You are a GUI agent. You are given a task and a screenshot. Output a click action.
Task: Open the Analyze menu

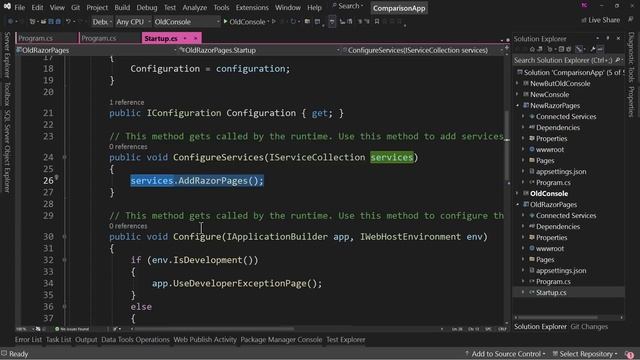click(194, 7)
